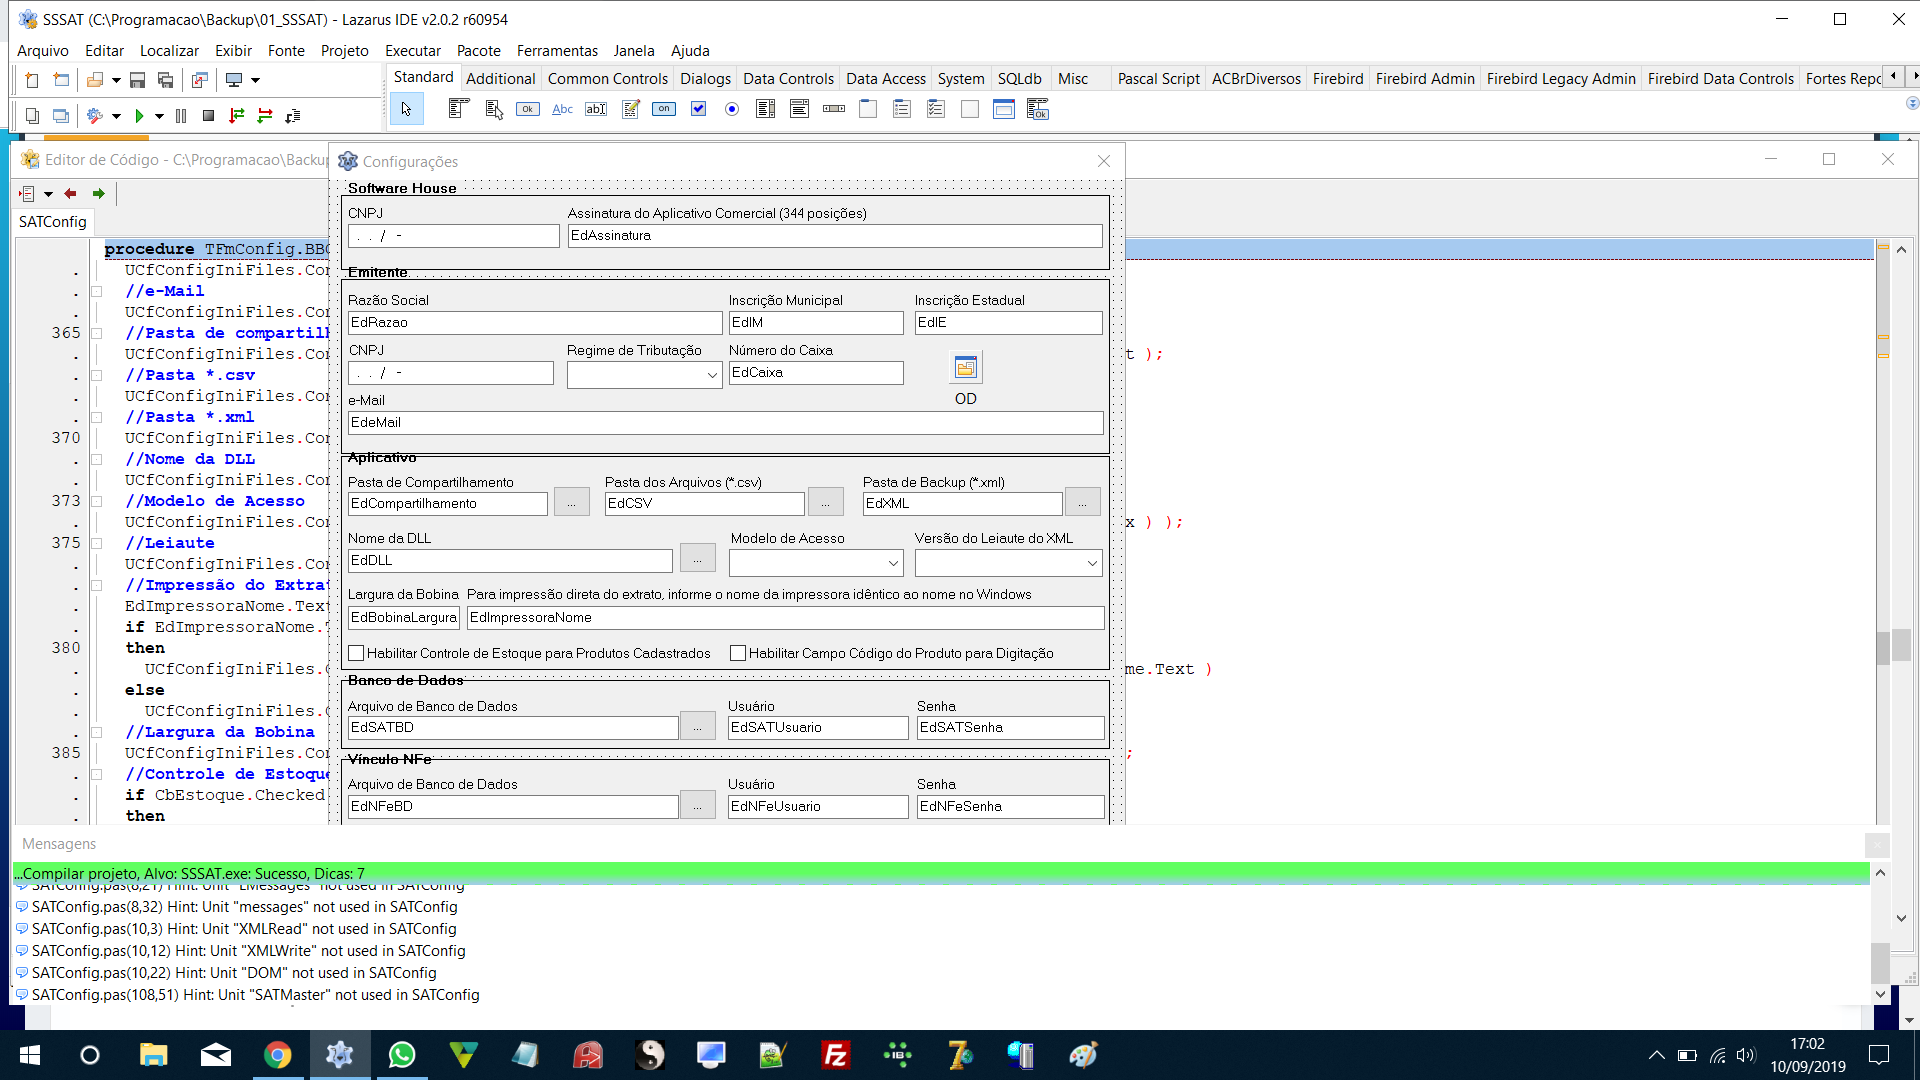Pick the TActionList component in palette
This screenshot has width=1920, height=1080.
(x=1038, y=109)
